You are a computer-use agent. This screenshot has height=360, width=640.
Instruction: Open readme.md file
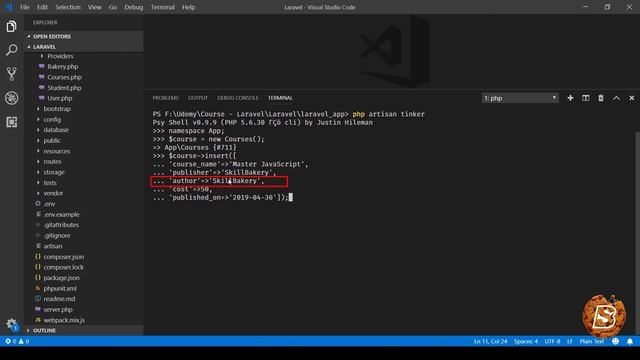pos(59,299)
